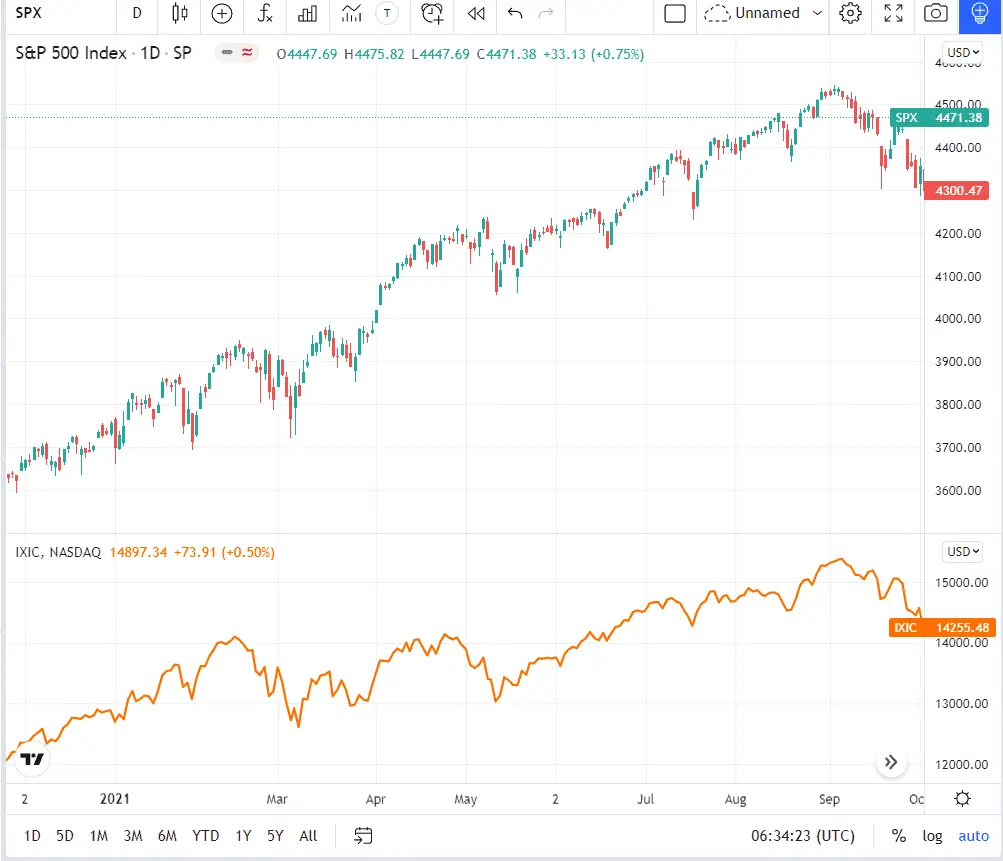Open the USD currency dropdown for SPX
Screen dimensions: 1003x861
coord(963,52)
